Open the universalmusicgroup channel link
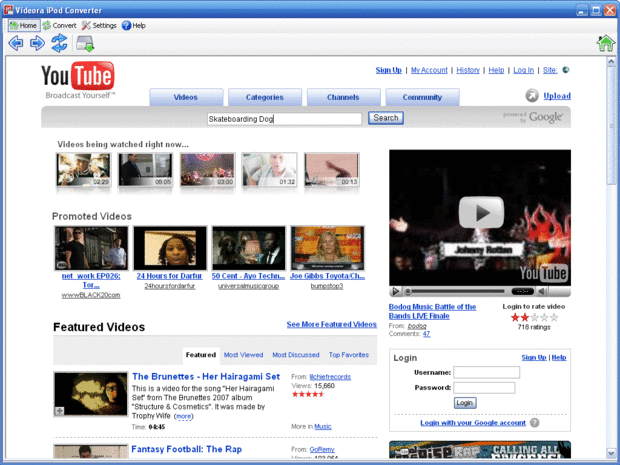 [x=248, y=286]
